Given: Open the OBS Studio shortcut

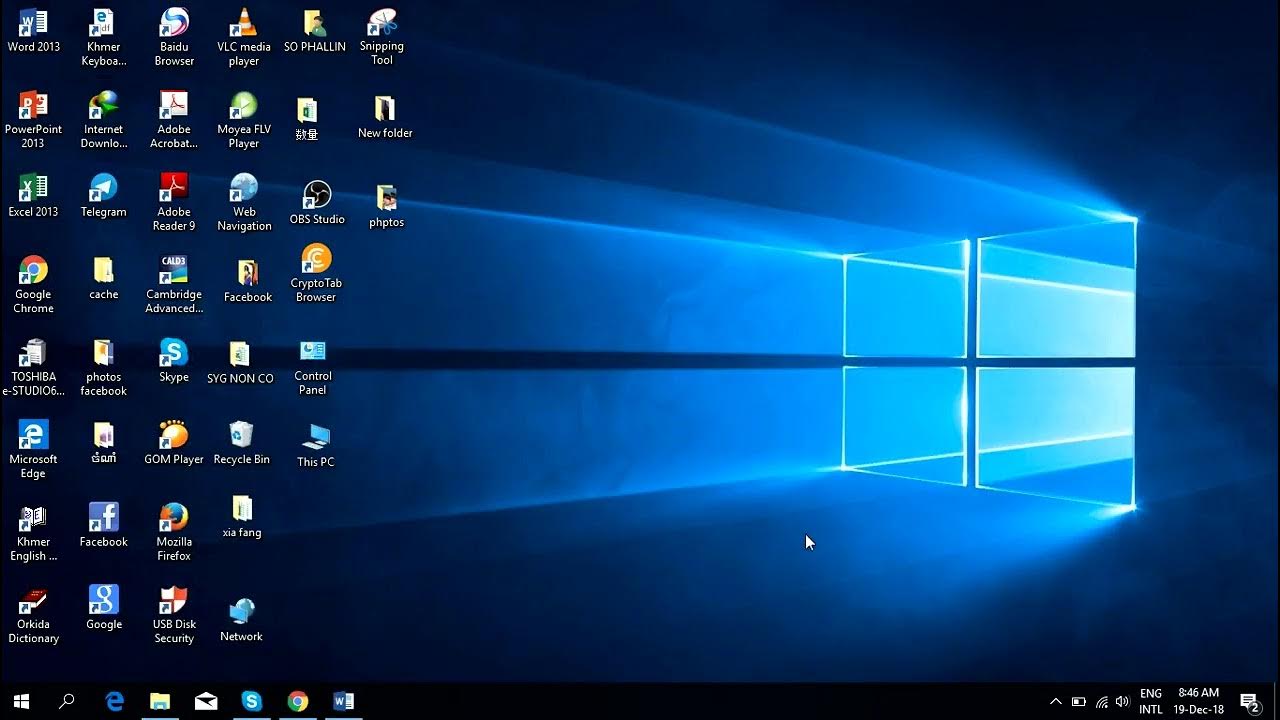Looking at the screenshot, I should coord(316,203).
